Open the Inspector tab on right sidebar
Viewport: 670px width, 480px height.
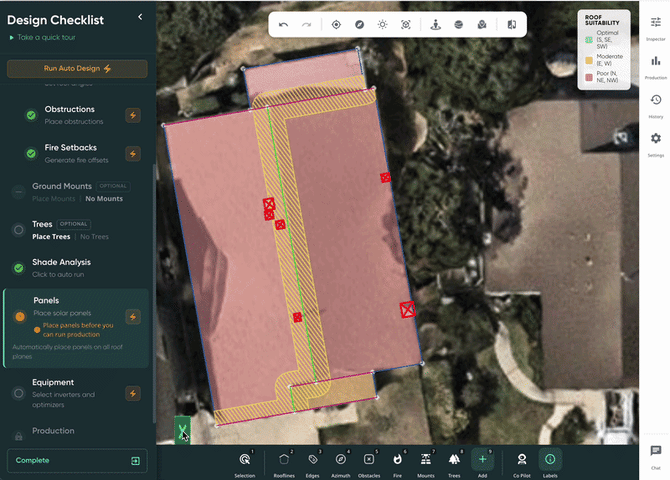point(655,27)
